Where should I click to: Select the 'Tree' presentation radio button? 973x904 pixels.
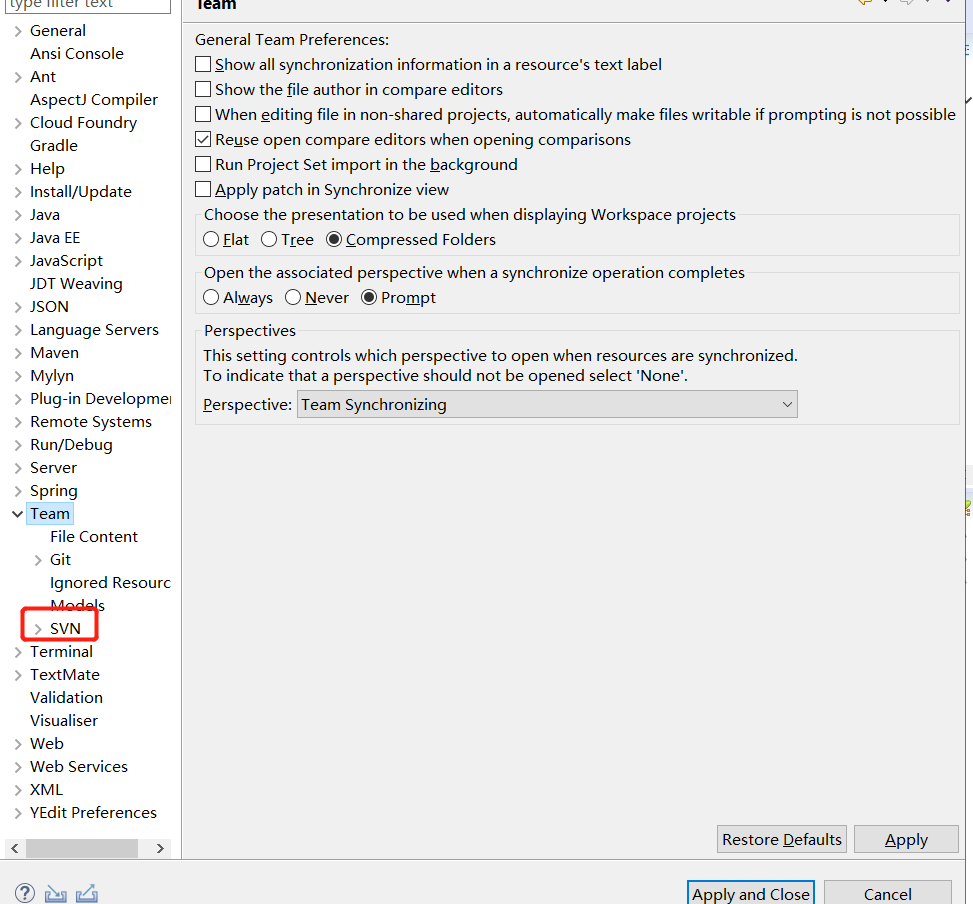[269, 239]
